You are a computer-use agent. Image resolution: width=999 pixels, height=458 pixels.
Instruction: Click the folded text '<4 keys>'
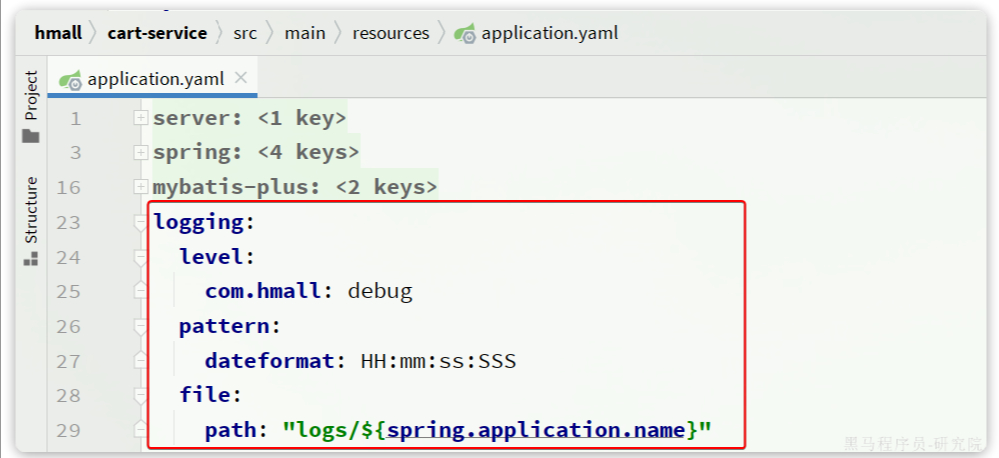point(308,152)
